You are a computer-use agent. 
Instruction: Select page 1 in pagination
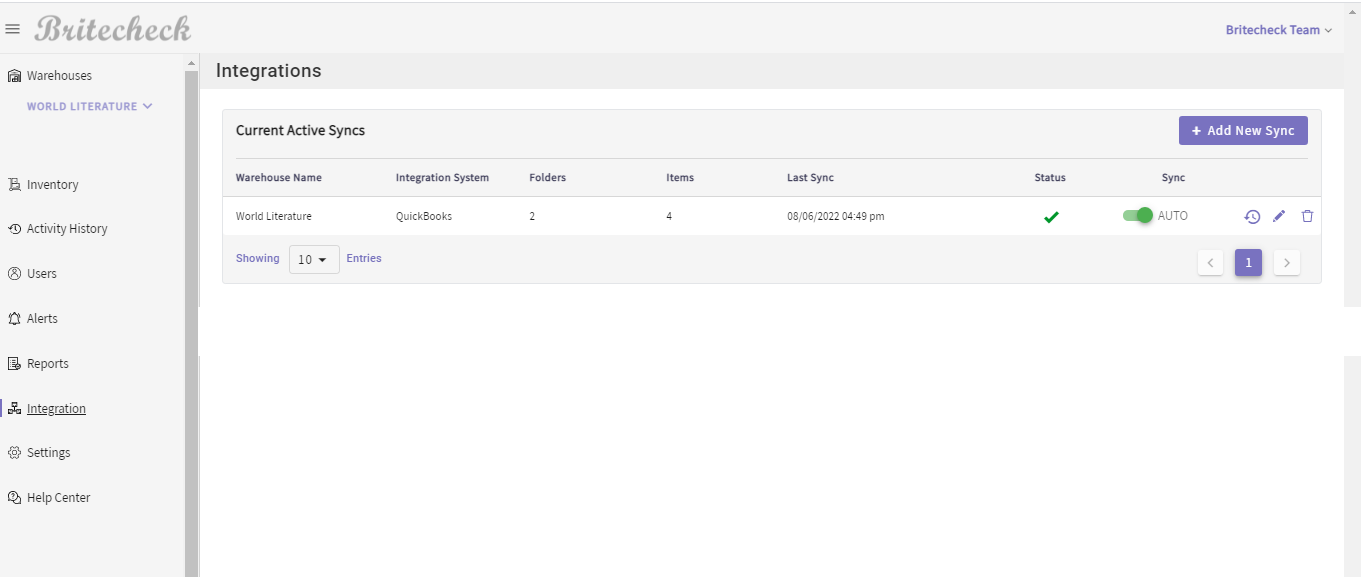click(1248, 263)
